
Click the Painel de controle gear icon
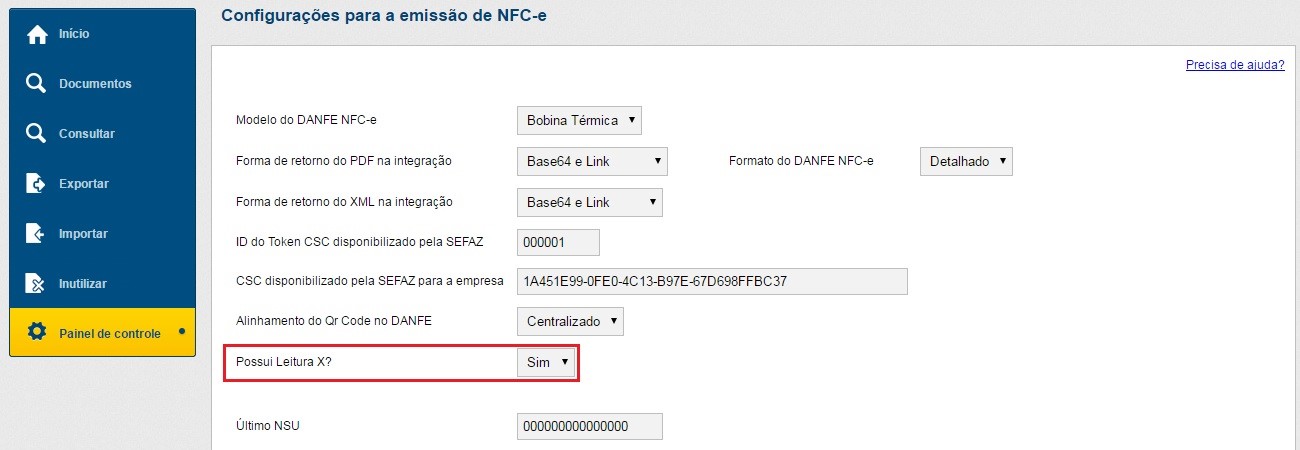pos(37,333)
